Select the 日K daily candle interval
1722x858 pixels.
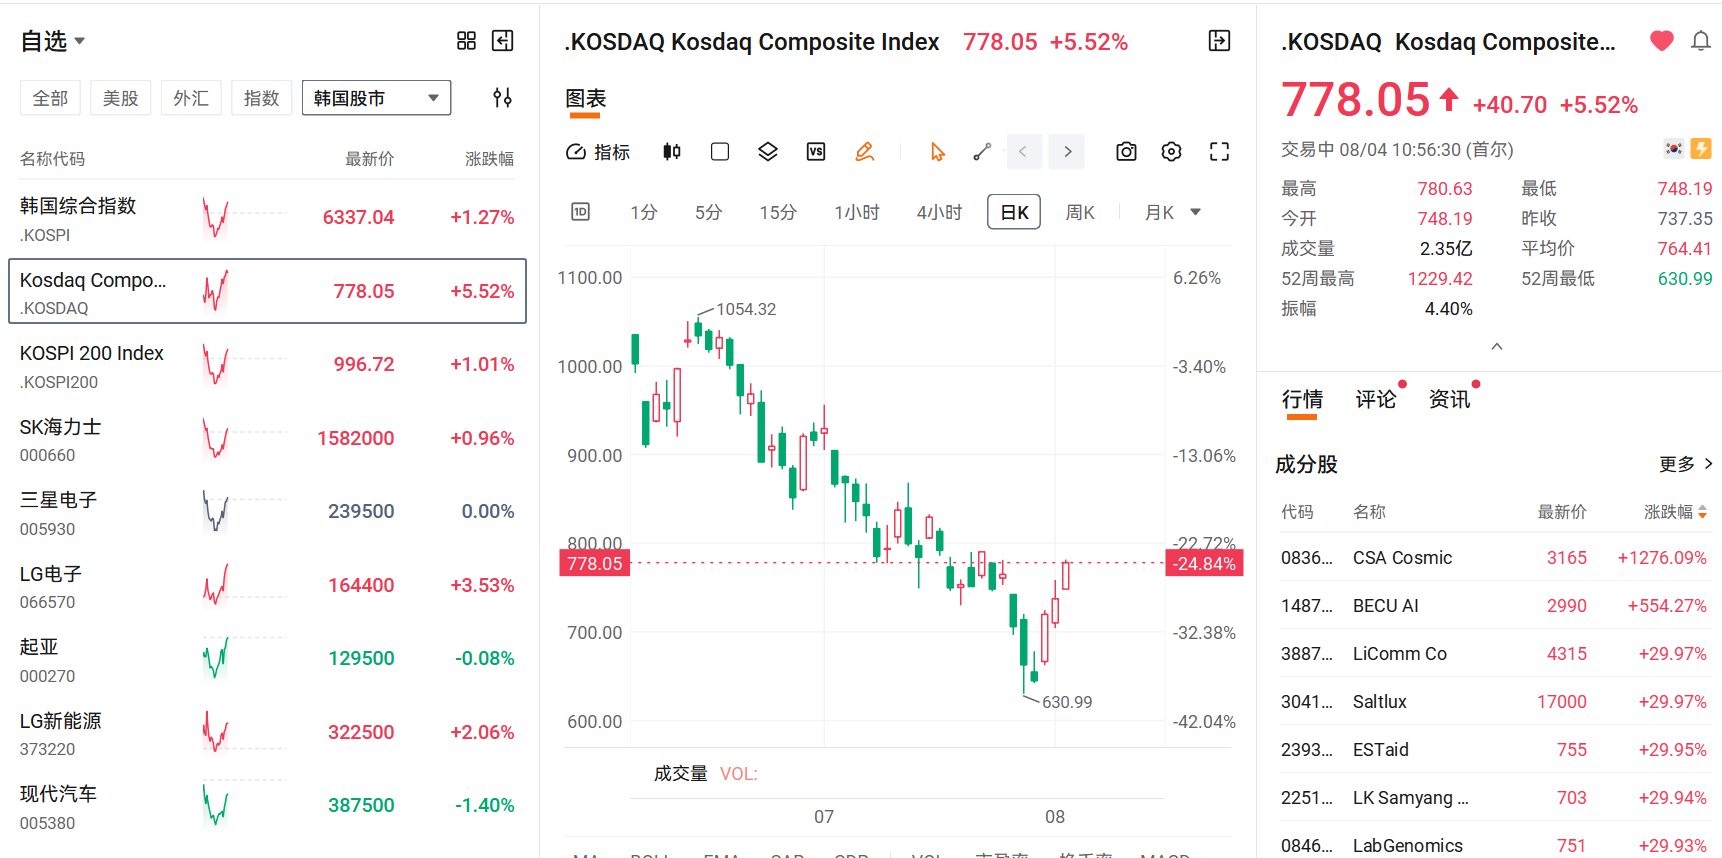pyautogui.click(x=1014, y=212)
